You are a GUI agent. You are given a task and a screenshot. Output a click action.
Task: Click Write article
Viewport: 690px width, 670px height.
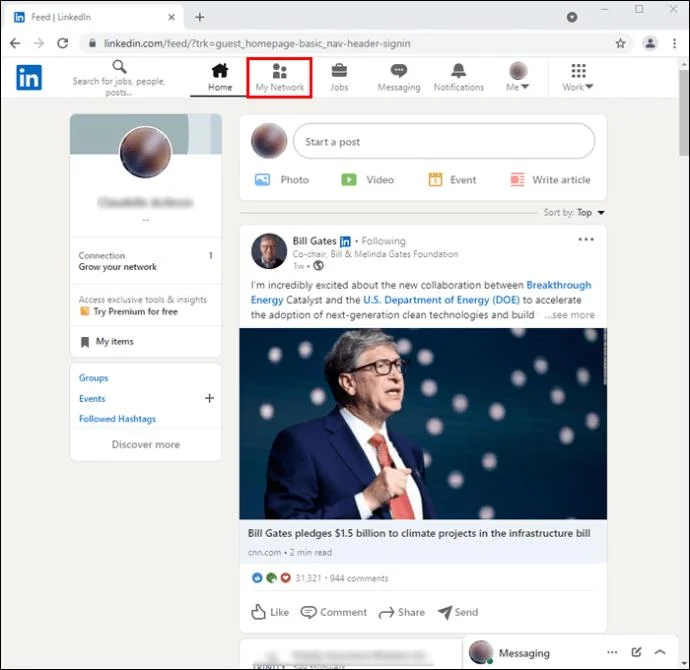tap(550, 179)
